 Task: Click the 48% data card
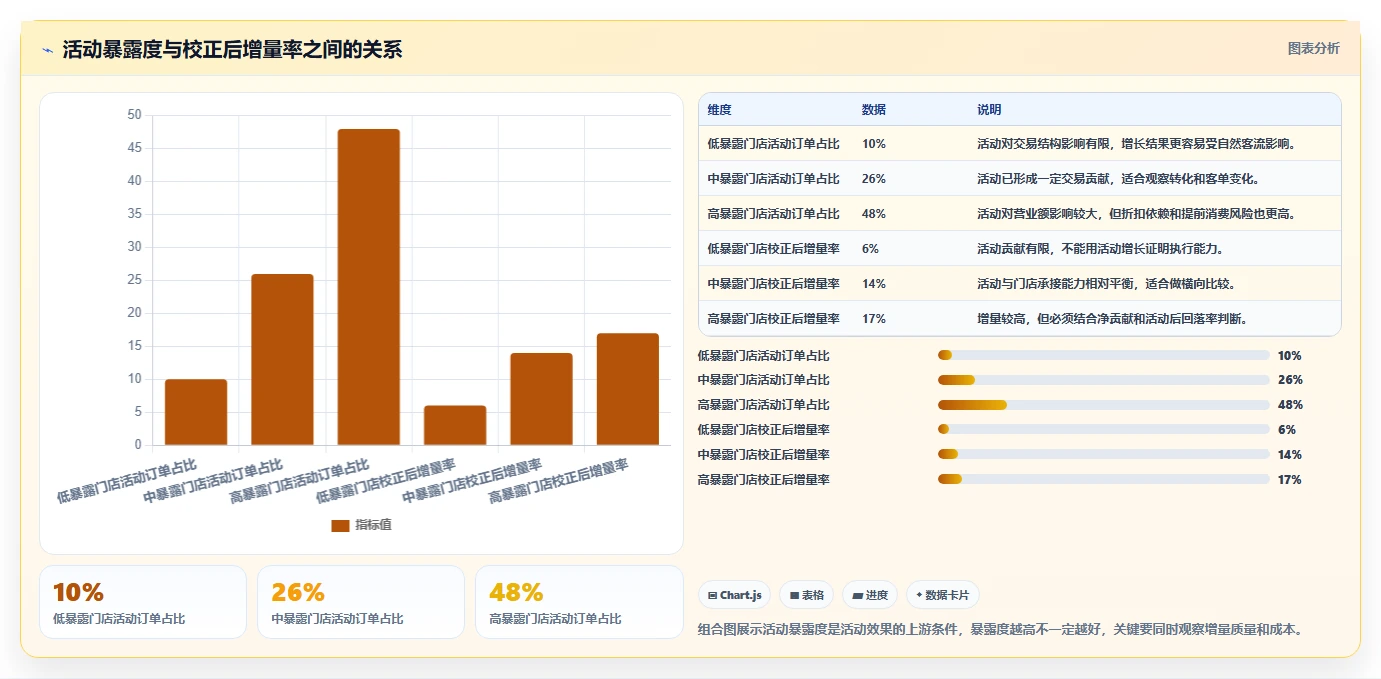pyautogui.click(x=579, y=602)
